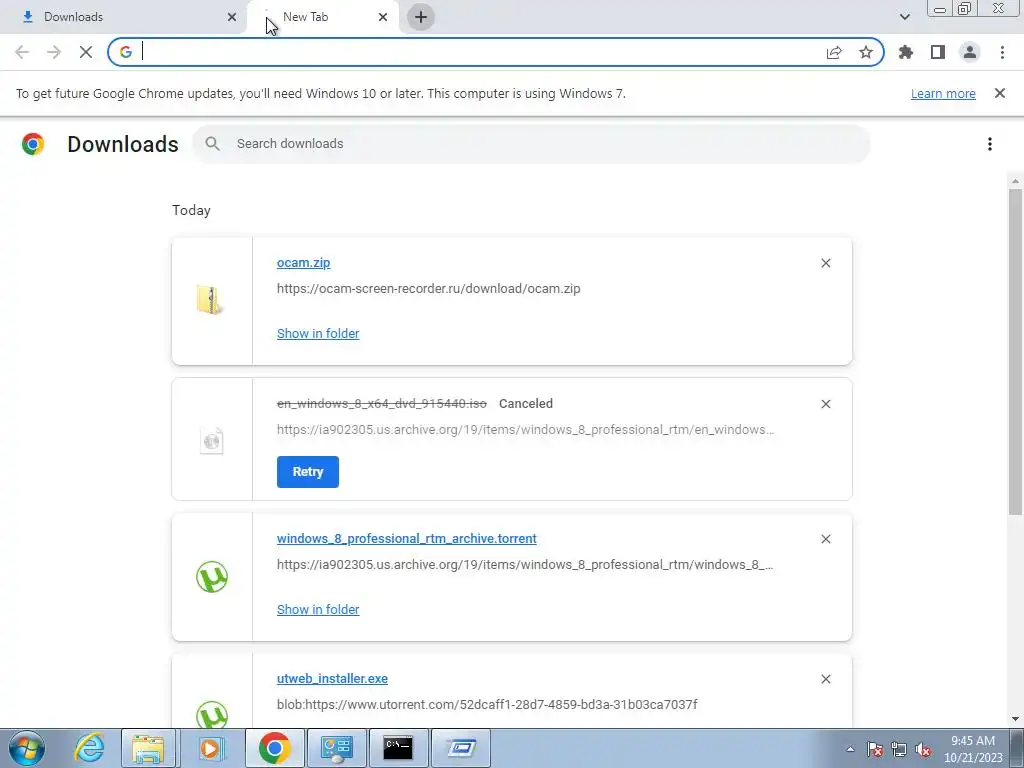Click the page vertical scrollbar thumb
1024x768 pixels.
click(x=1015, y=351)
